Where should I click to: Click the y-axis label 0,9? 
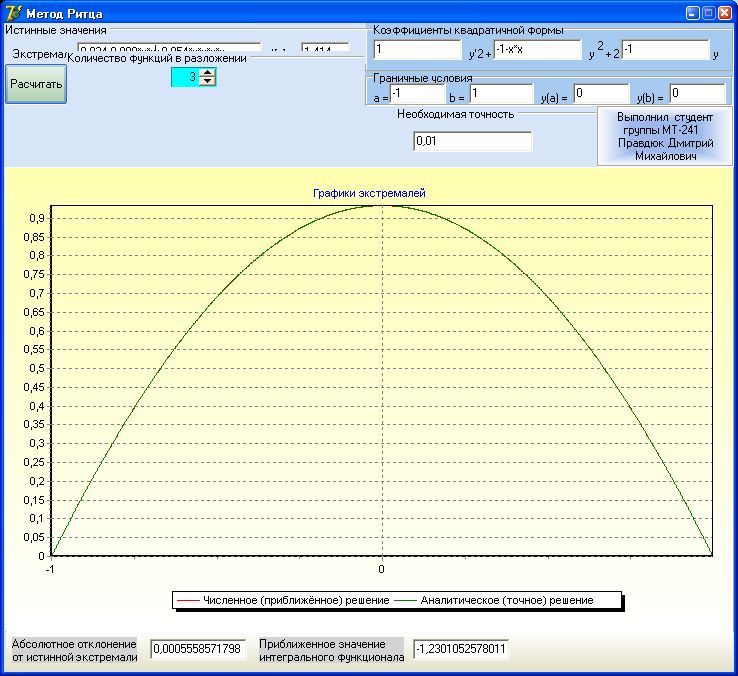click(x=37, y=218)
